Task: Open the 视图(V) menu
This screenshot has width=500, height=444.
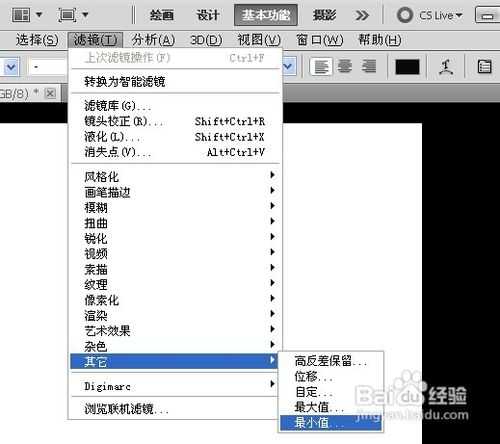Action: pos(259,40)
